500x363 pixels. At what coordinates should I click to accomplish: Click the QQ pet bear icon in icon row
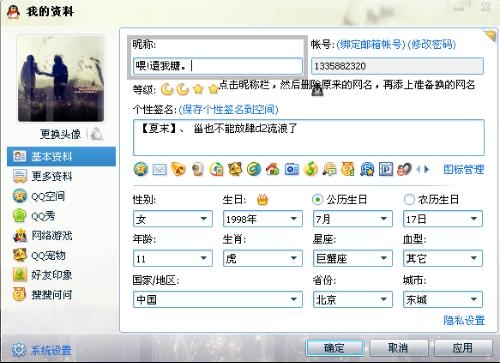point(235,169)
